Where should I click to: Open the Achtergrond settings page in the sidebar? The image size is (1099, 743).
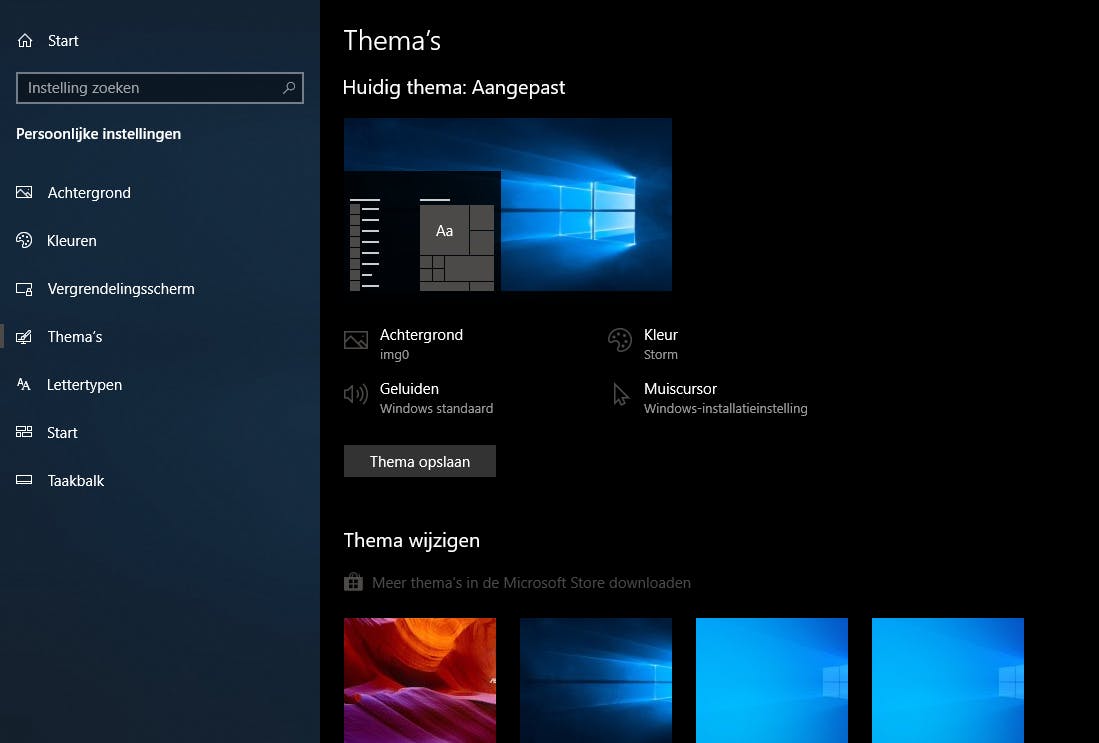click(x=160, y=192)
